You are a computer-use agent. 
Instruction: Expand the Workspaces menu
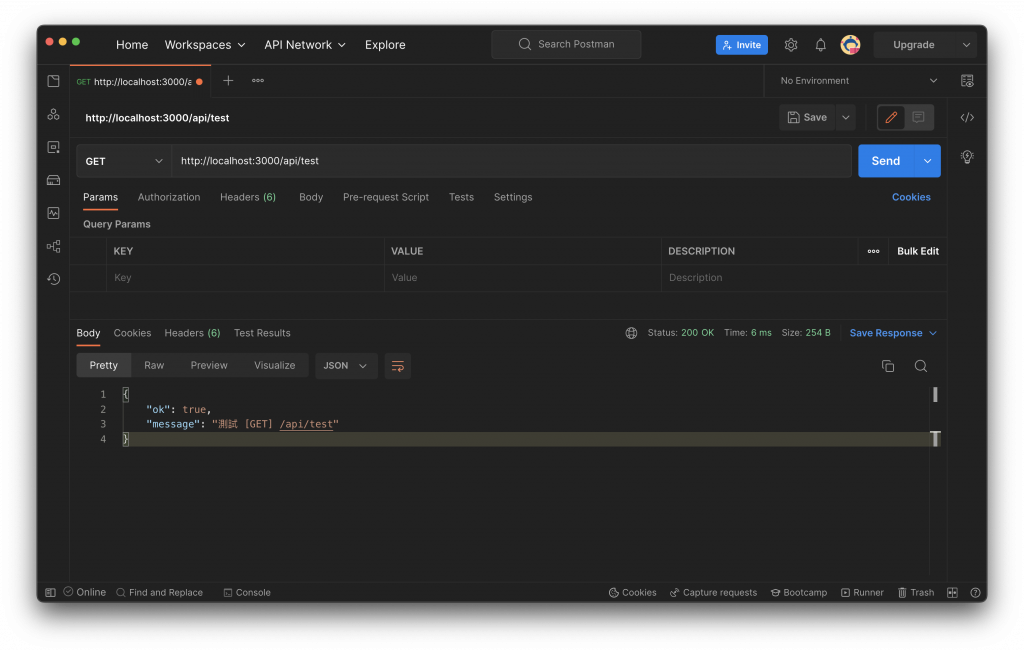(x=205, y=44)
